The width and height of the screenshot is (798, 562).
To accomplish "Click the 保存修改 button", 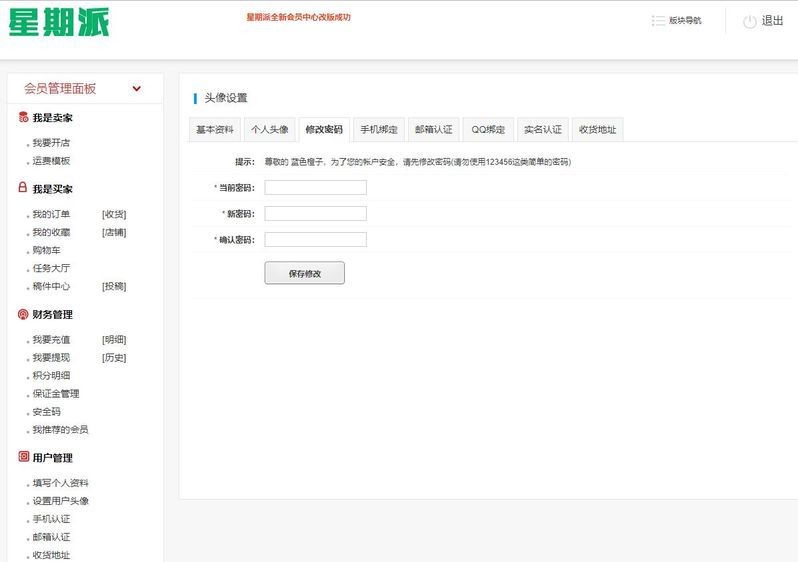I will (x=304, y=273).
